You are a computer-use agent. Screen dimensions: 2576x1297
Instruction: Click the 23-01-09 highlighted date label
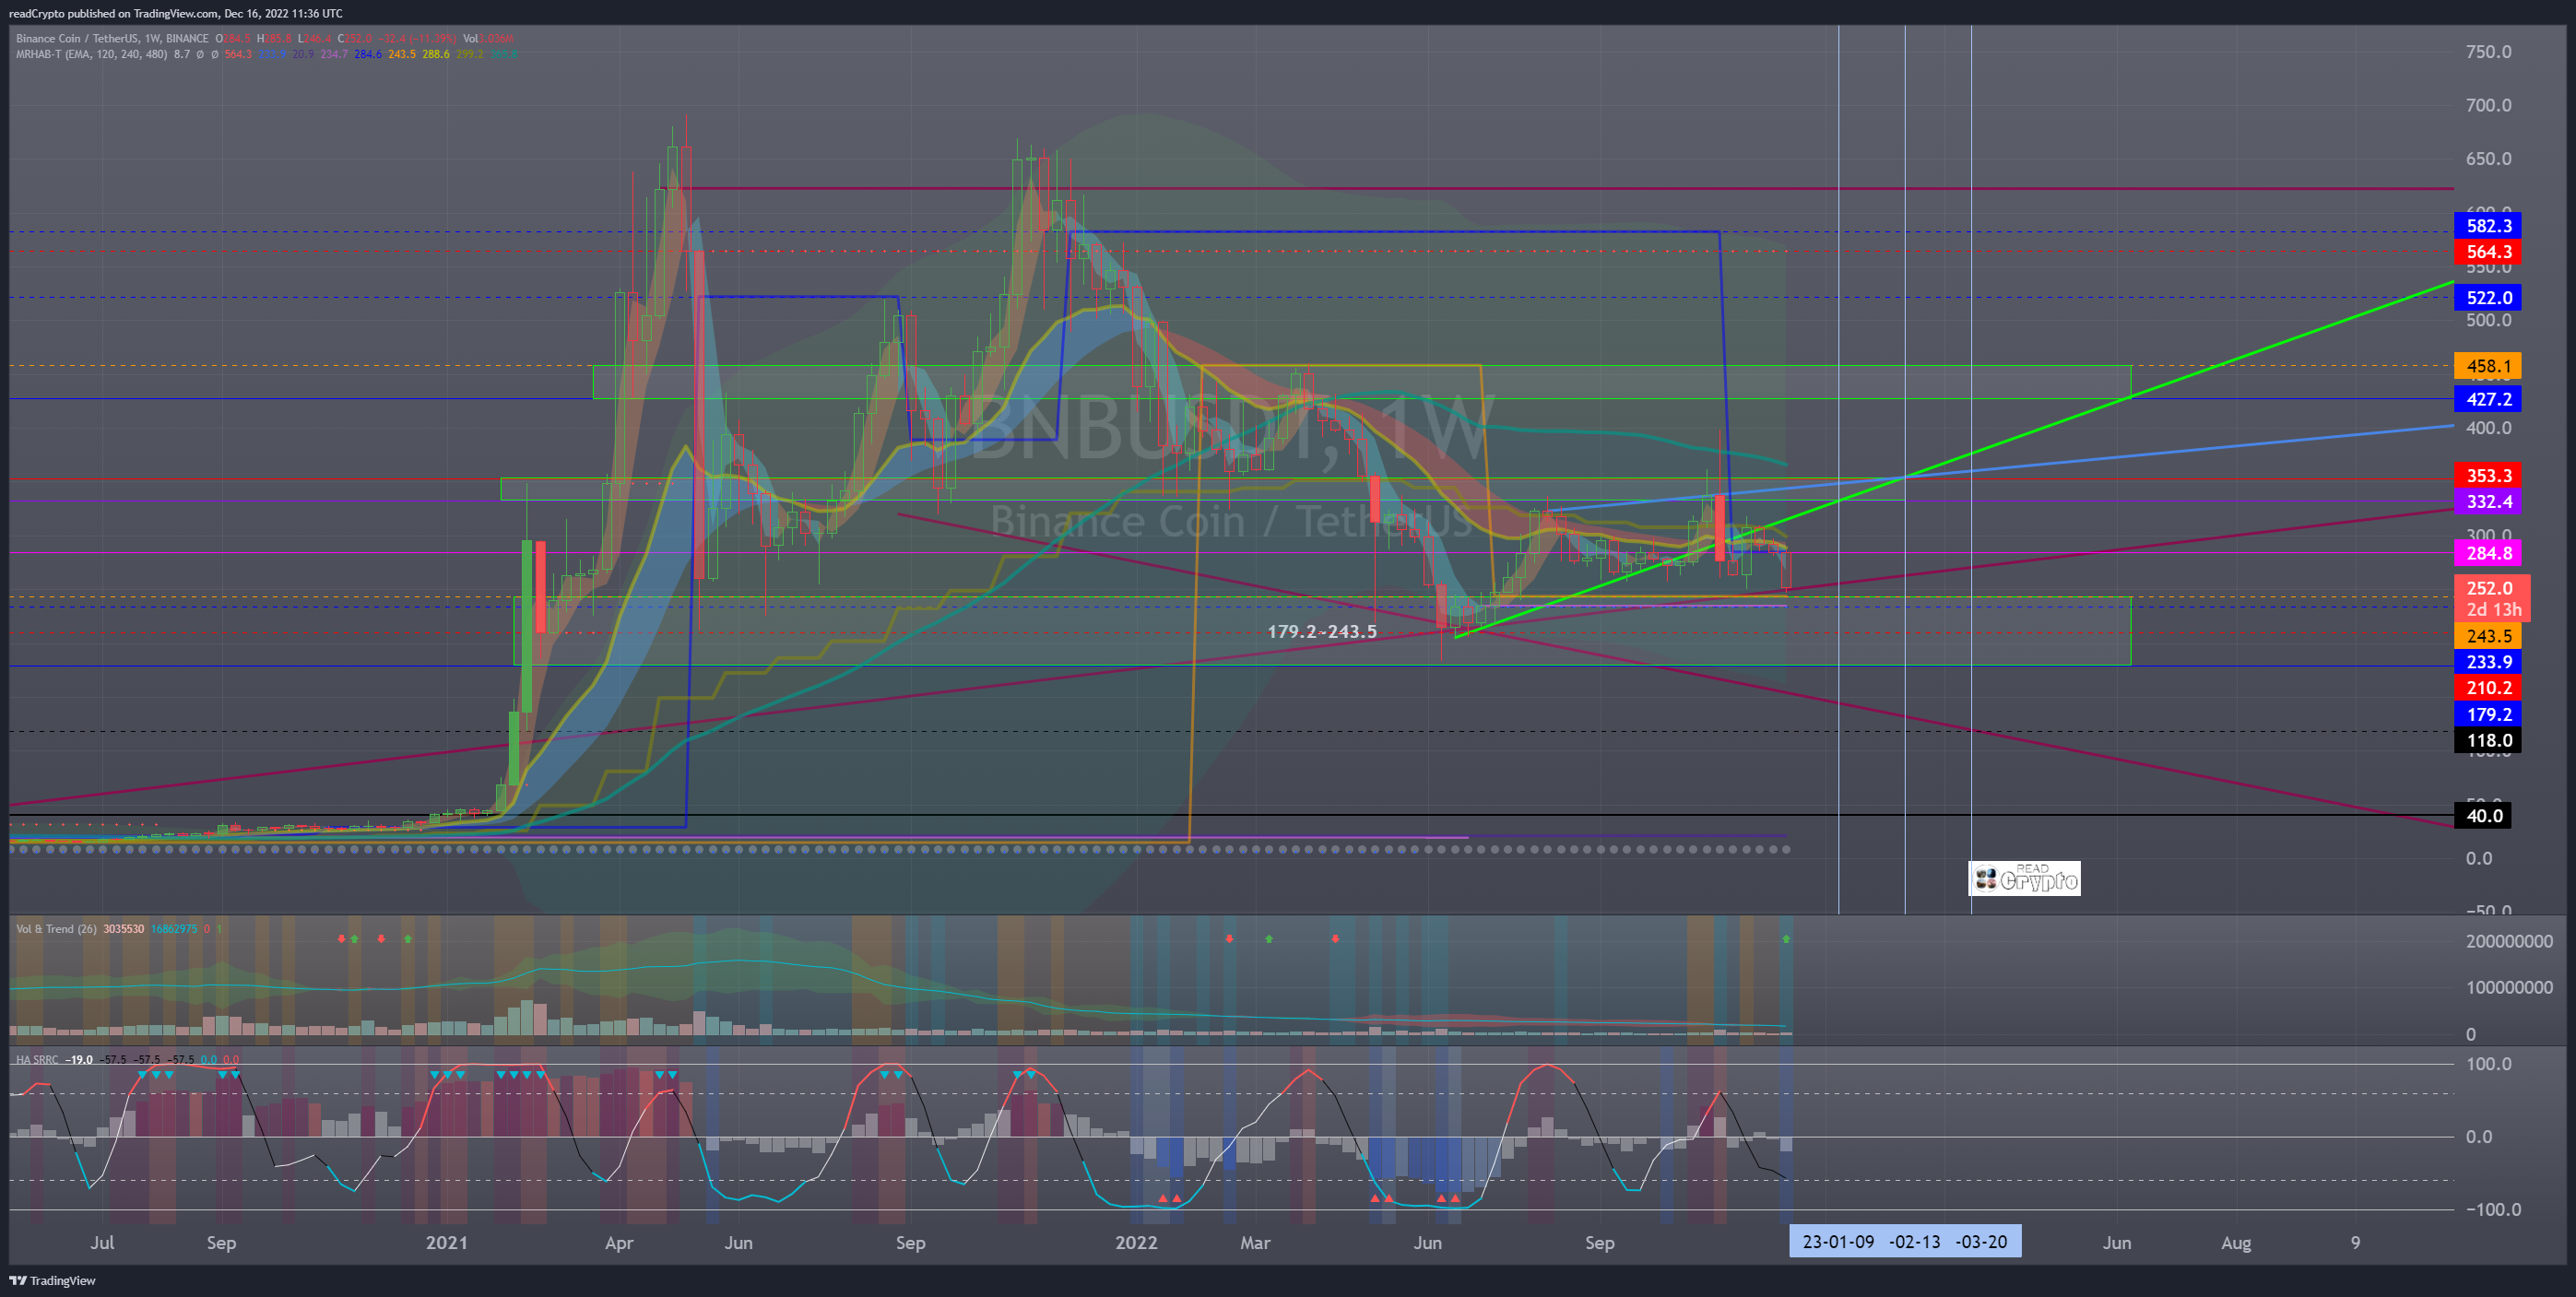[x=1838, y=1242]
